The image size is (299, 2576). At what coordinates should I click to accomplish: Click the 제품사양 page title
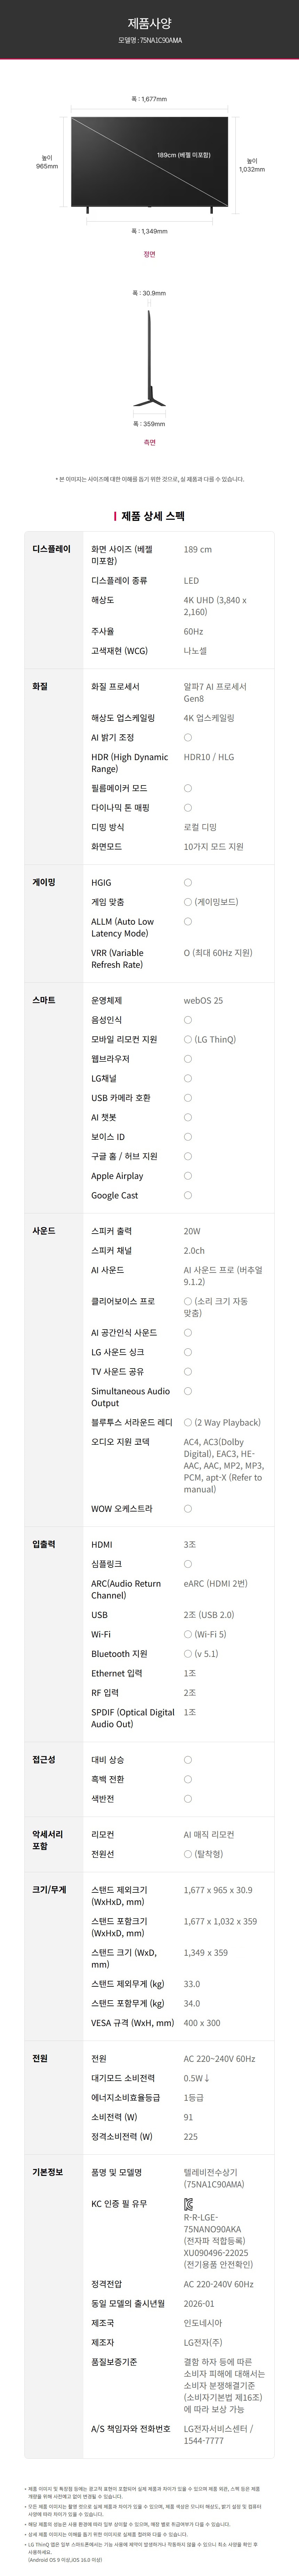pyautogui.click(x=149, y=22)
